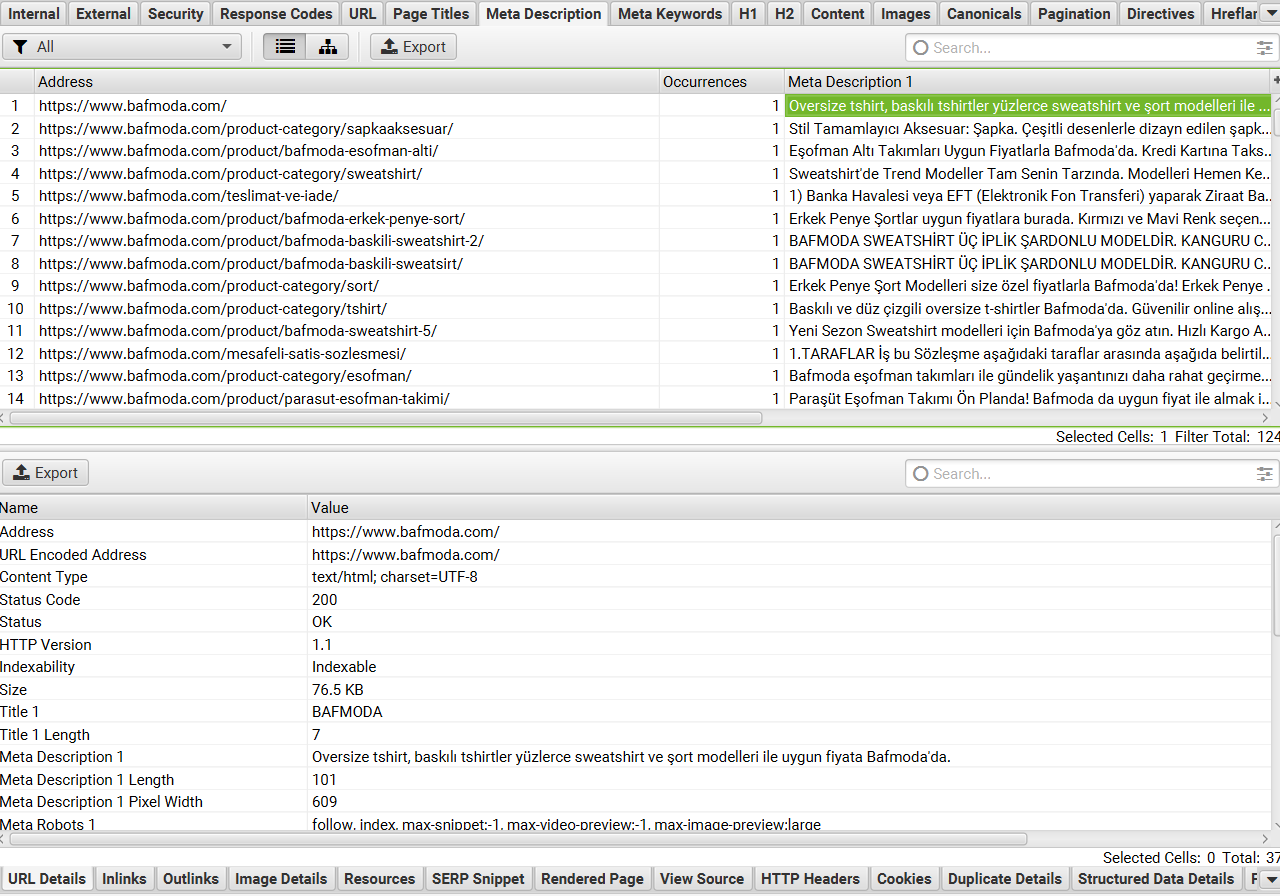Screen dimensions: 1280x896
Task: Select the Meta Keywords tab
Action: [670, 13]
